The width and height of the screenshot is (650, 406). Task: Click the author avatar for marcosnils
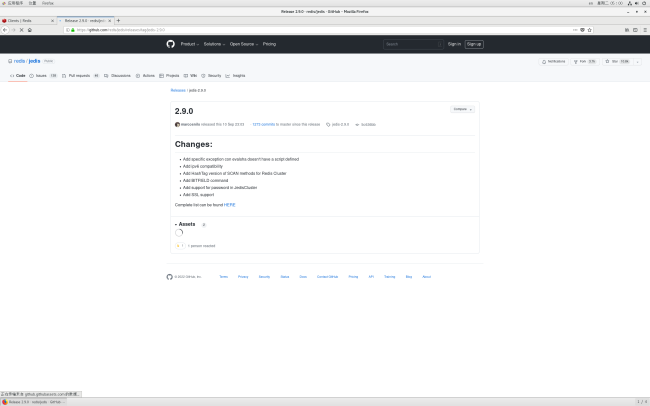(177, 124)
